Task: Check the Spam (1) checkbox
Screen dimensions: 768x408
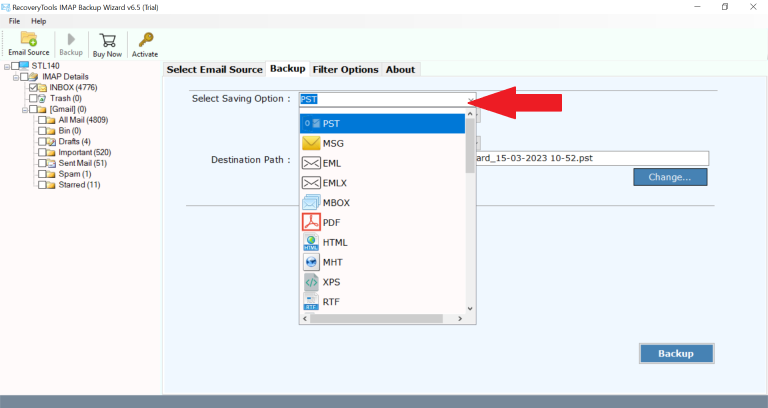Action: pos(42,174)
